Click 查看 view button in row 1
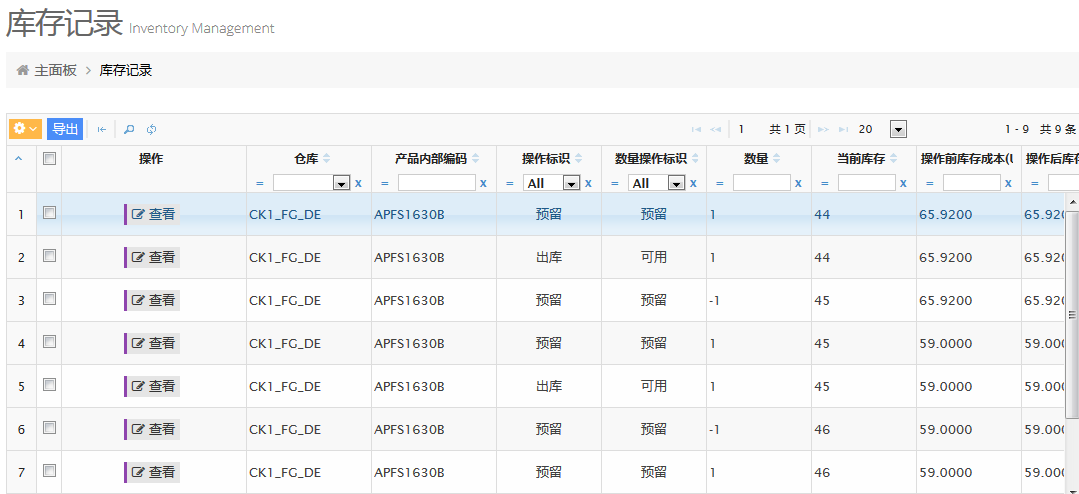 click(153, 215)
